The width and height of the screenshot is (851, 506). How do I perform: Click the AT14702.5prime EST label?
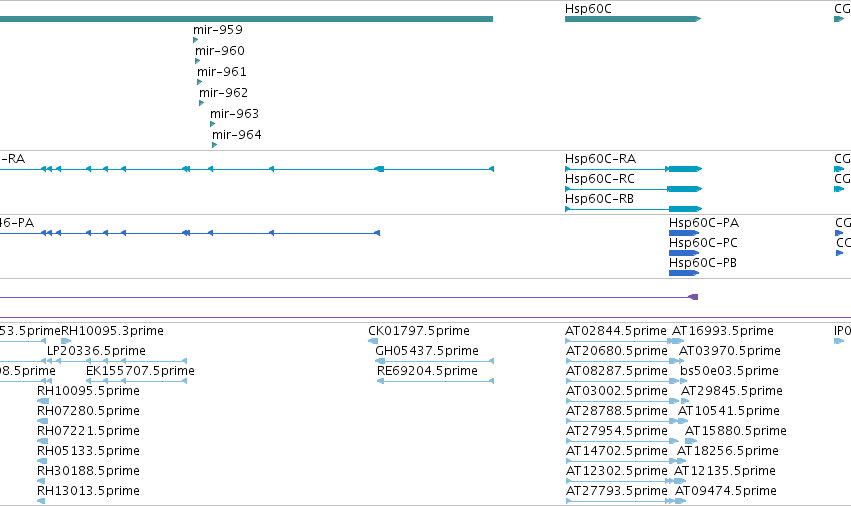pyautogui.click(x=617, y=451)
